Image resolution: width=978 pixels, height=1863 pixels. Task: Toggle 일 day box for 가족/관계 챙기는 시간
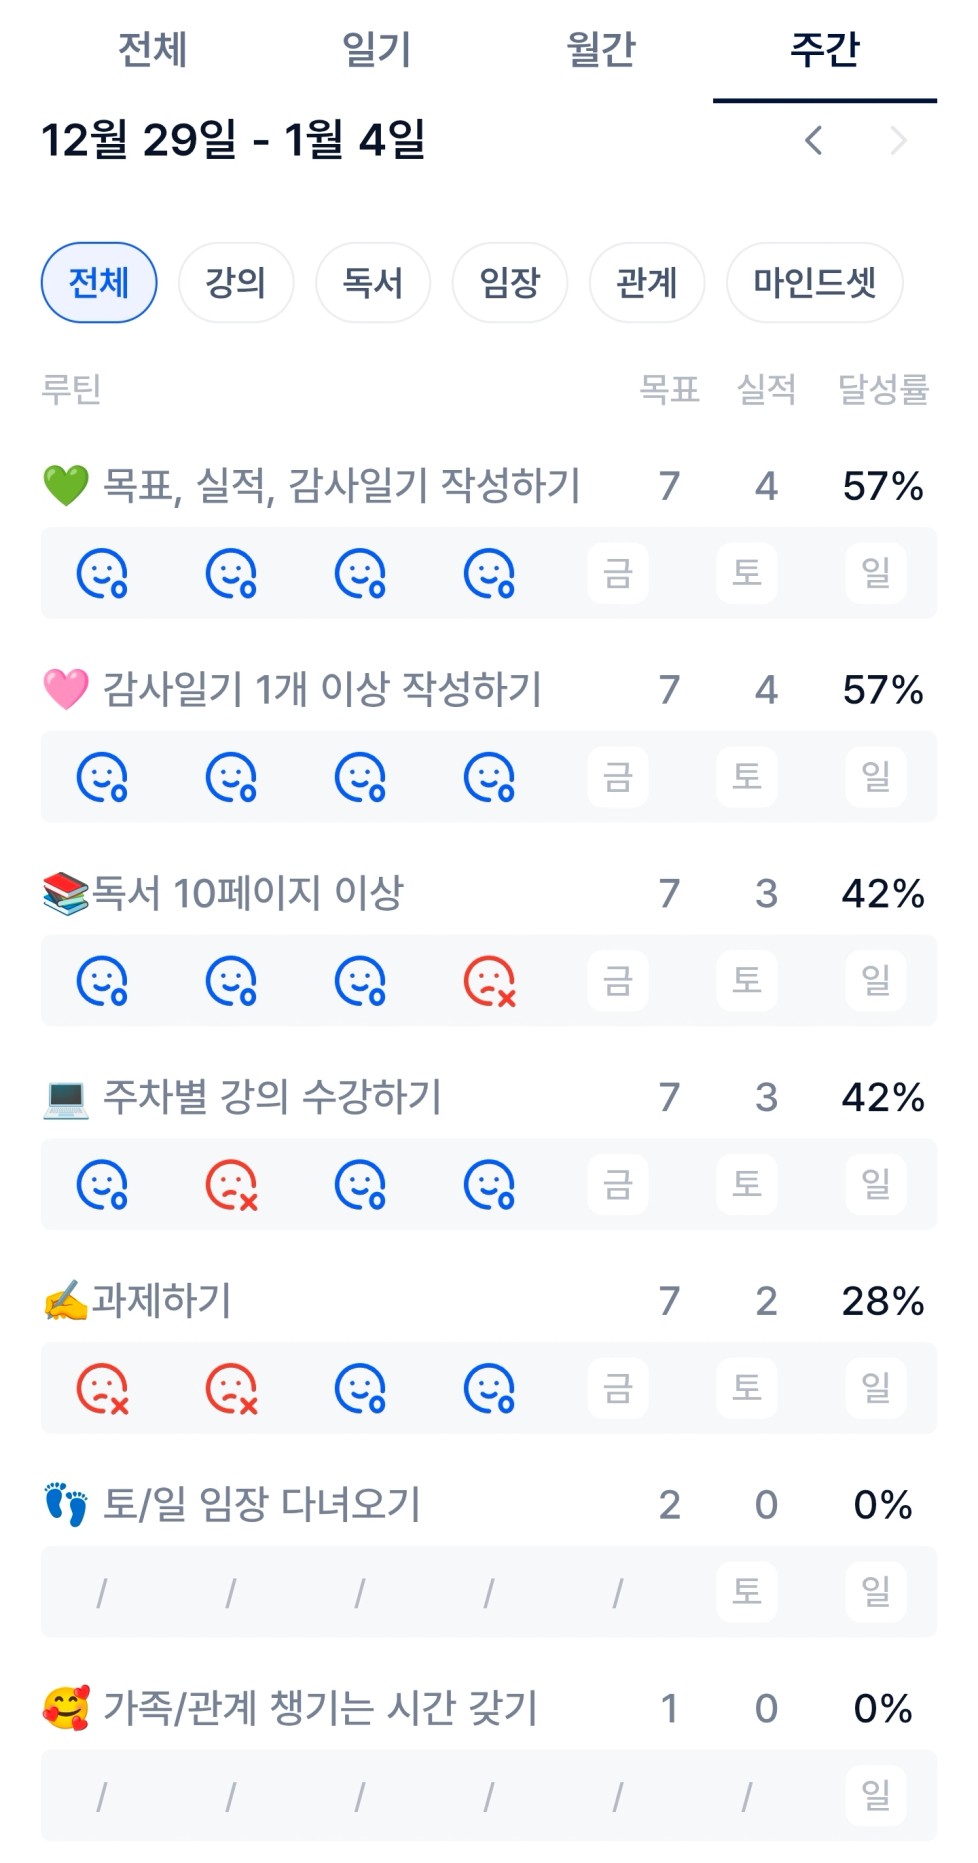pyautogui.click(x=876, y=1796)
